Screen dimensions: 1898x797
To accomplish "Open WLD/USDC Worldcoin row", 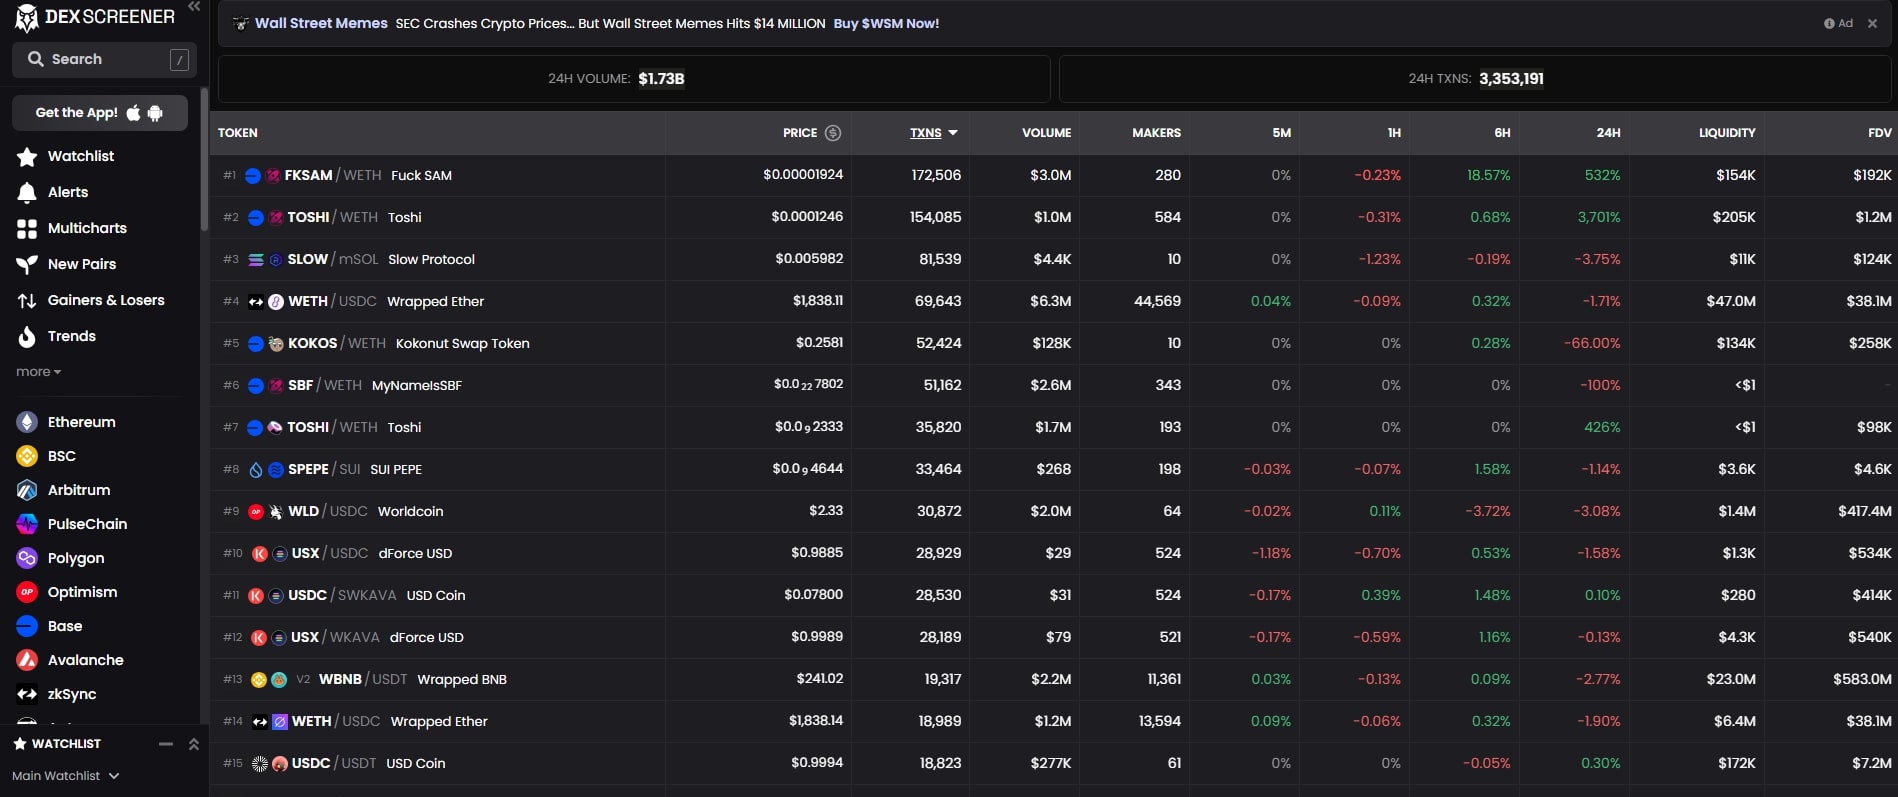I will tap(1054, 511).
